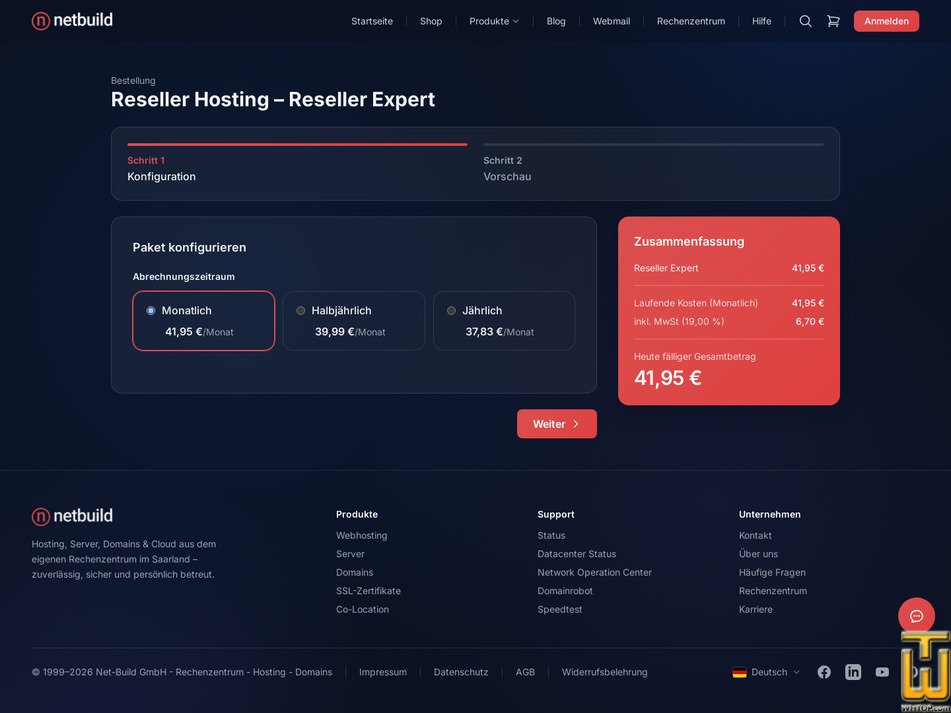Image resolution: width=951 pixels, height=713 pixels.
Task: Click the large 41,95 € total amount
Action: coord(668,378)
